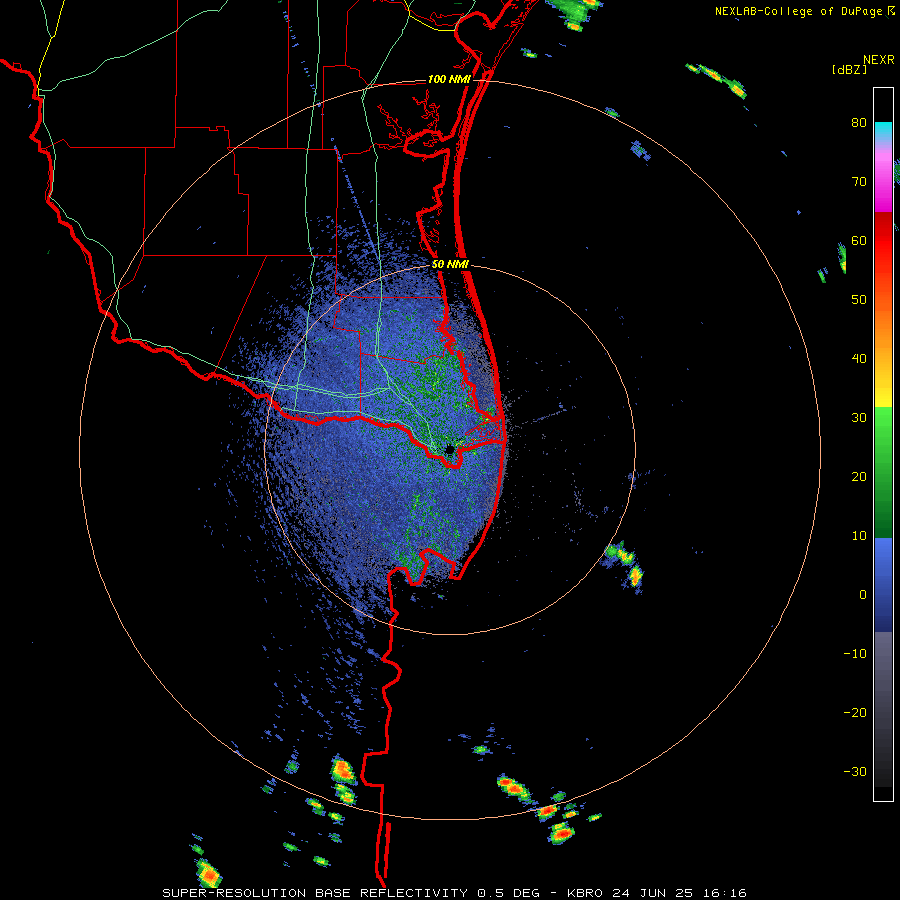Select the 50 NMI range ring label
900x900 pixels.
tap(450, 264)
